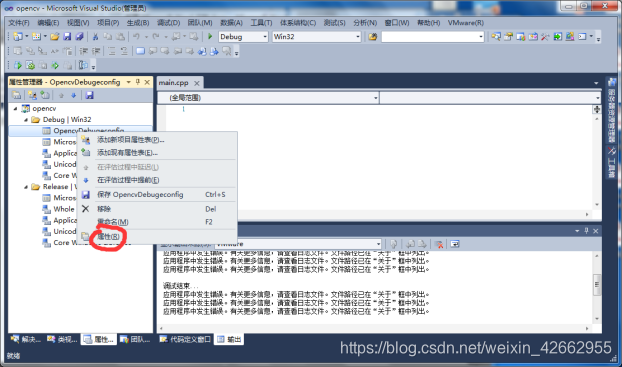The image size is (622, 367).
Task: Click the green Start Debugging arrow
Action: pos(210,37)
